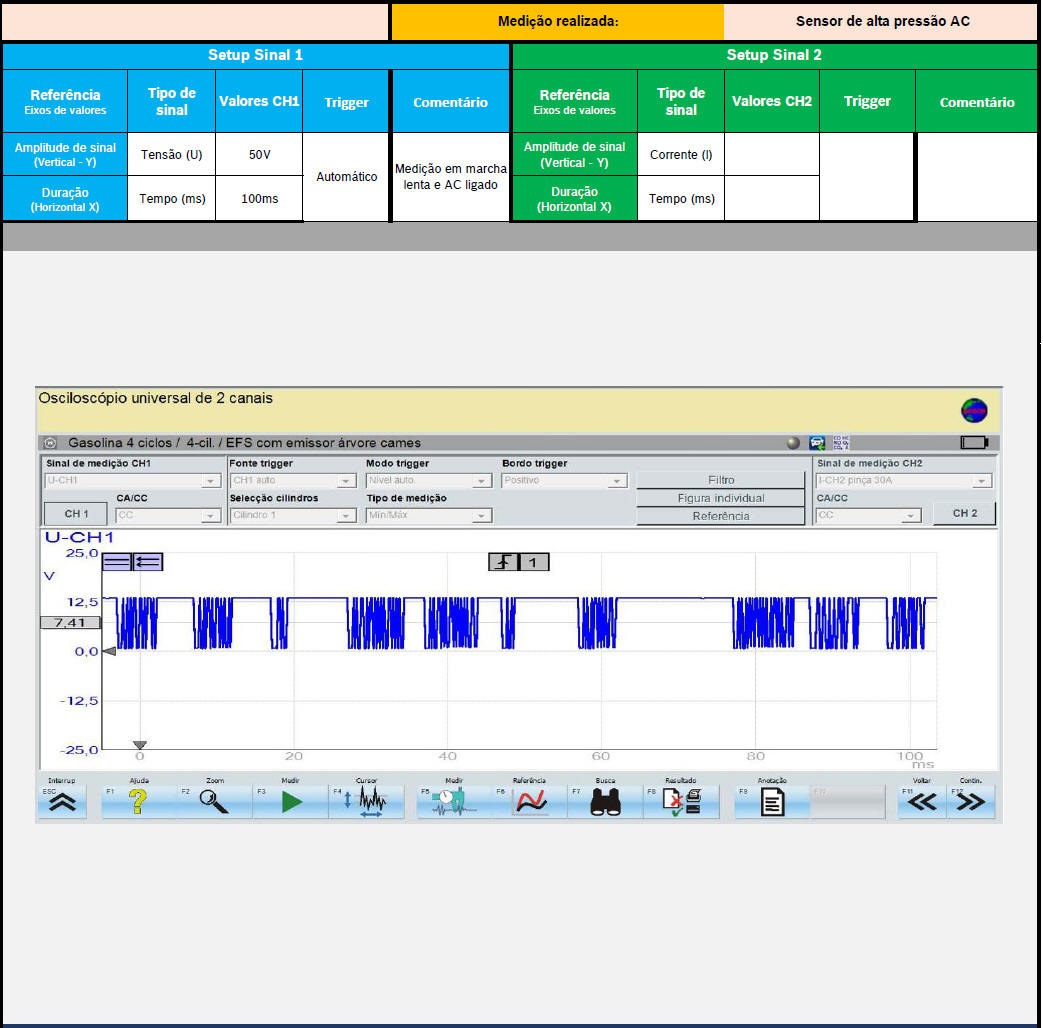Open the Resultado print icon
The width and height of the screenshot is (1043, 1028).
pos(685,802)
